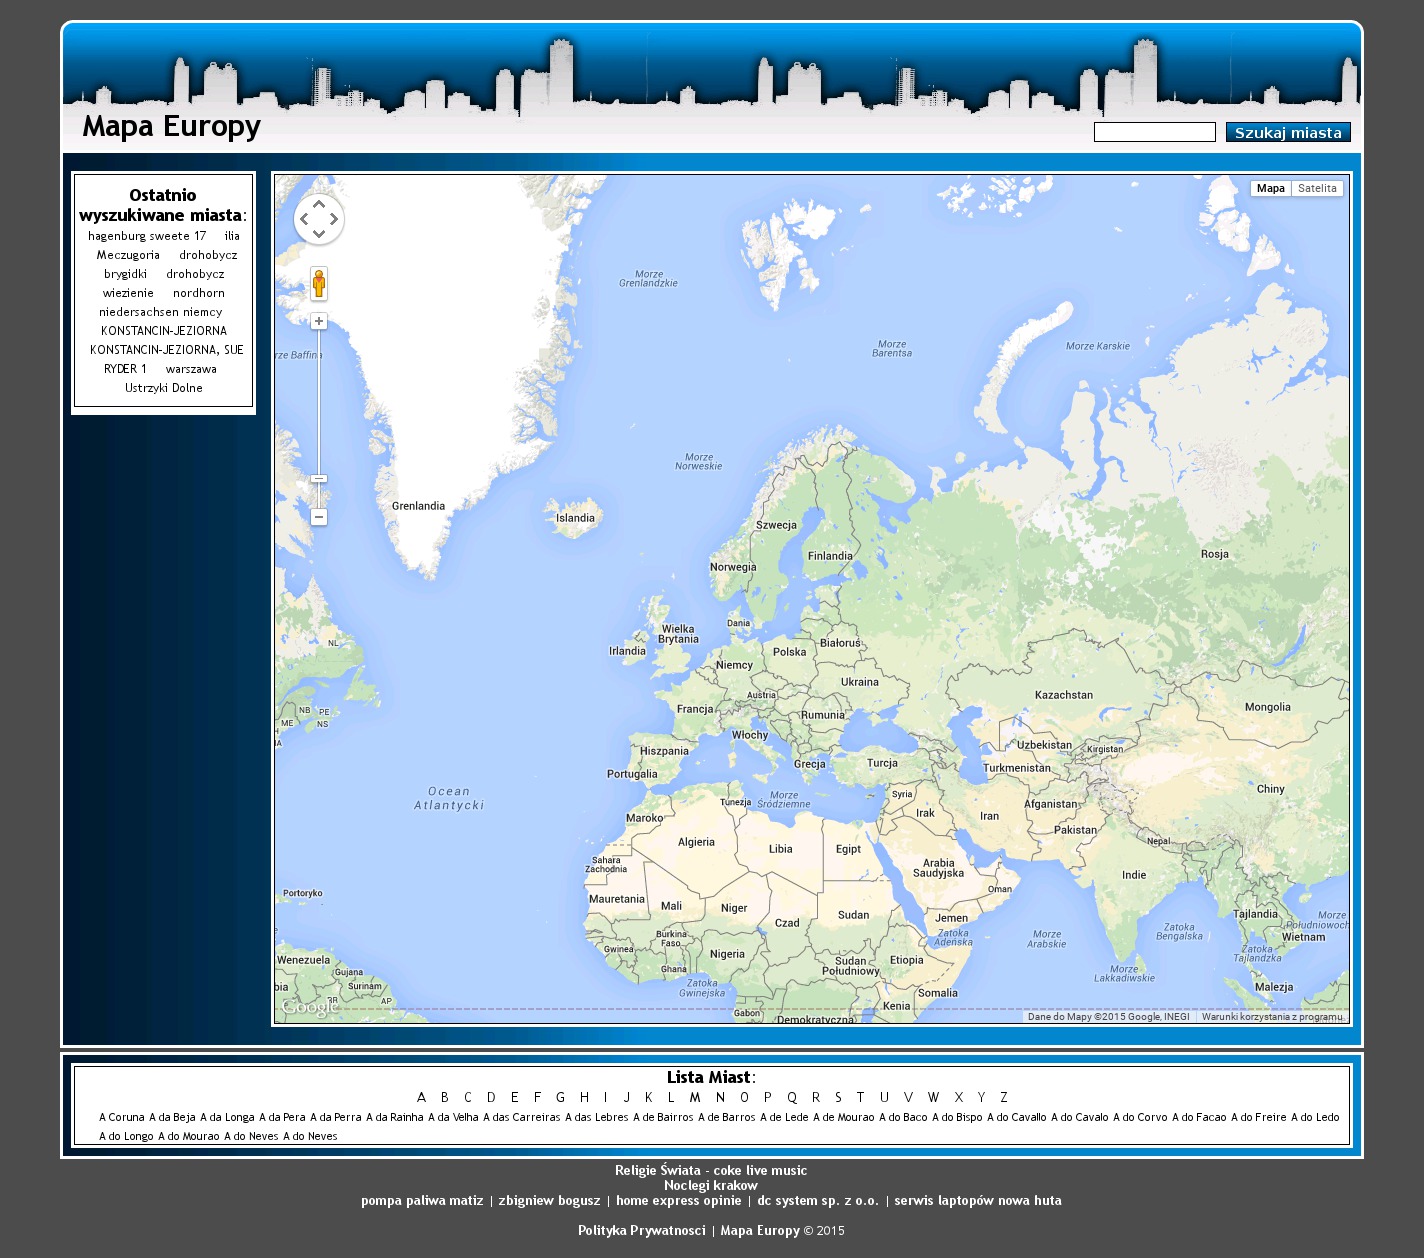Open the letter K city list
The height and width of the screenshot is (1258, 1424).
click(648, 1097)
